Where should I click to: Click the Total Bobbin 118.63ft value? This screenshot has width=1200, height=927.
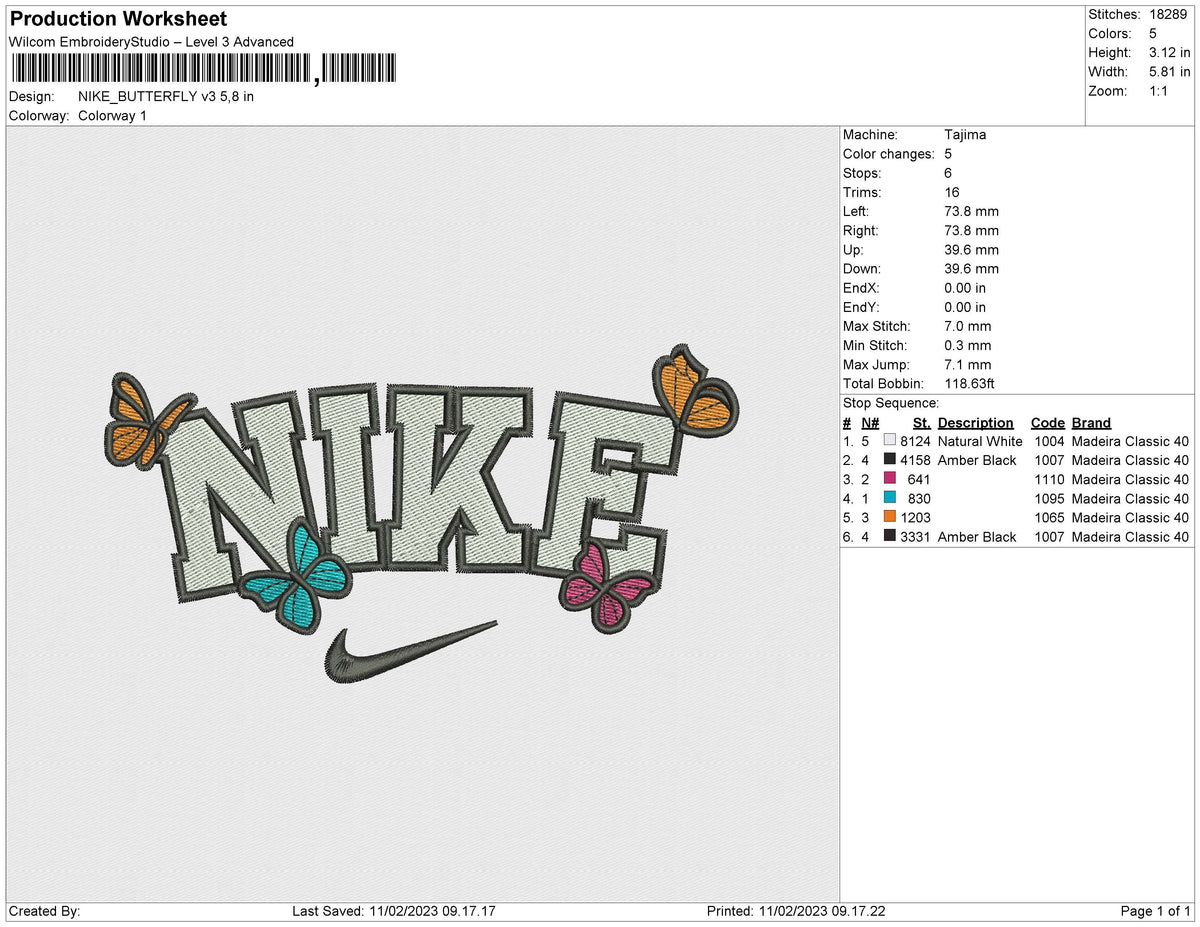coord(969,383)
